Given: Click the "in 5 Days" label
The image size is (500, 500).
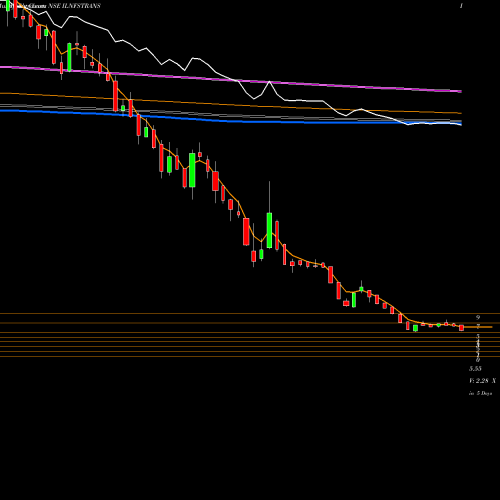Looking at the screenshot, I should (480, 393).
